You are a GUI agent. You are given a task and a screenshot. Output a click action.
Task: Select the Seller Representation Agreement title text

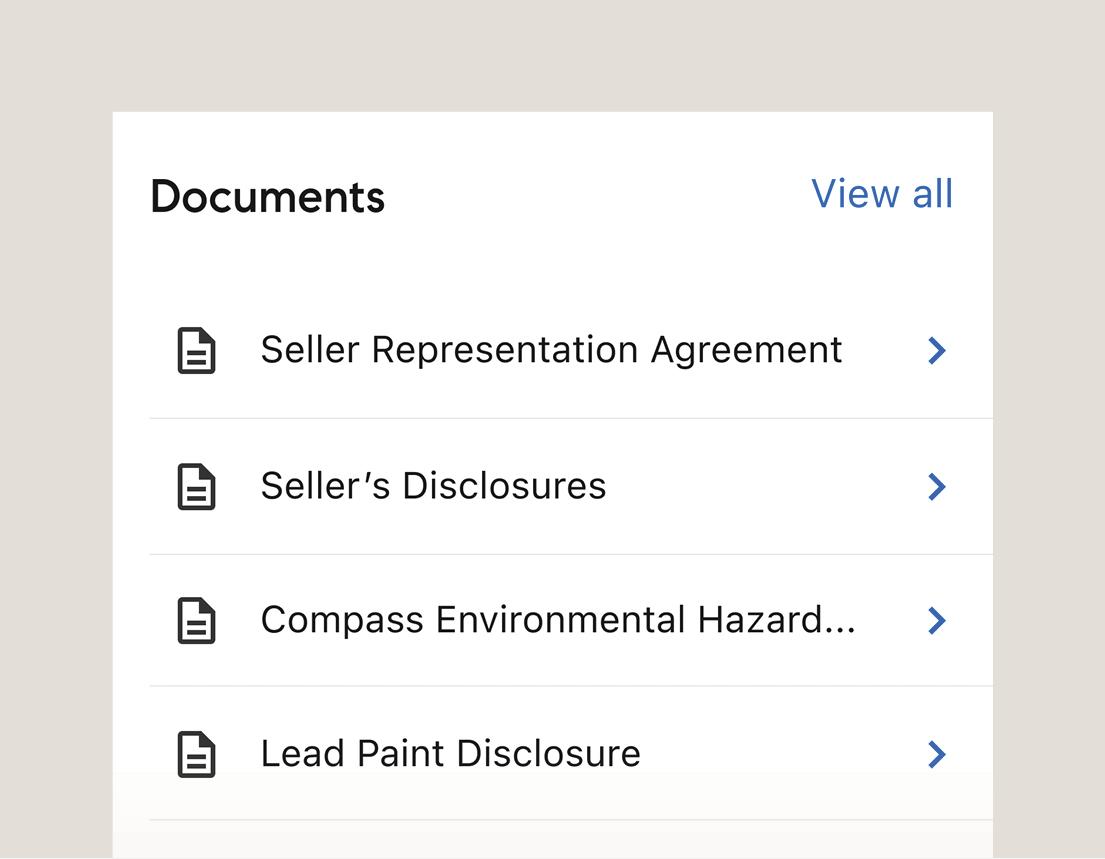[551, 350]
